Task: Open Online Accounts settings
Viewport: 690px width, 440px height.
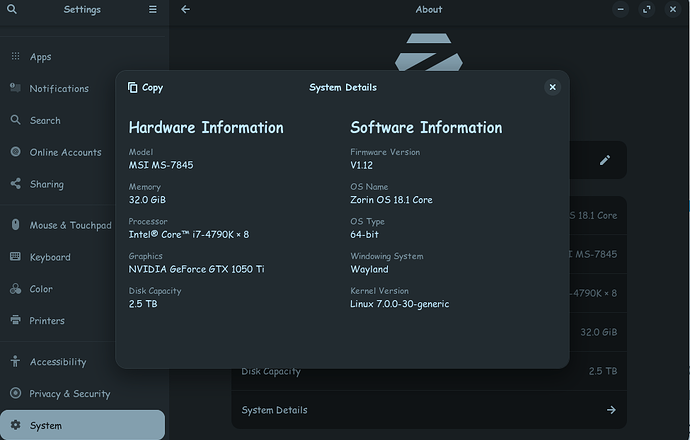Action: 83,152
